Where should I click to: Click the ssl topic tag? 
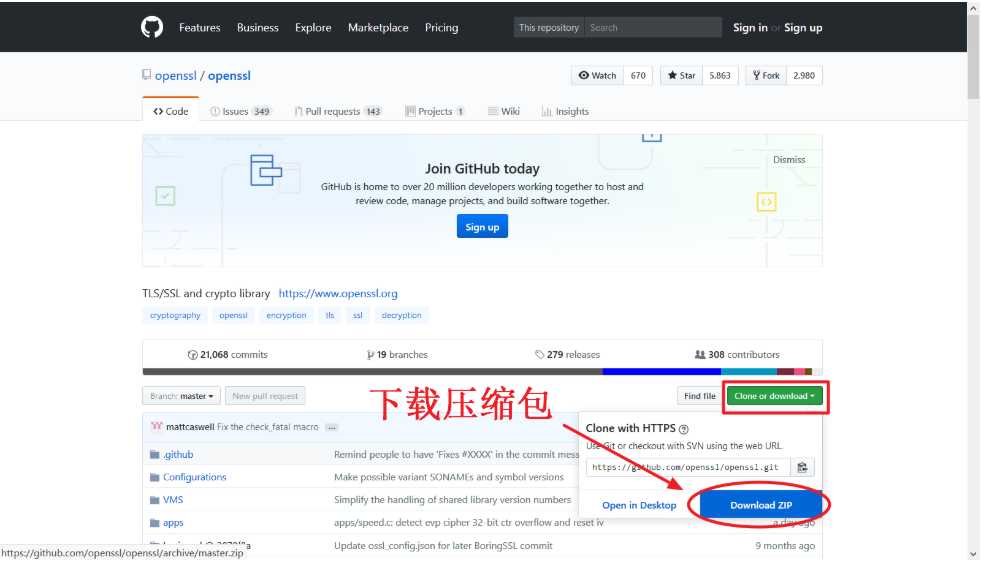[x=358, y=315]
